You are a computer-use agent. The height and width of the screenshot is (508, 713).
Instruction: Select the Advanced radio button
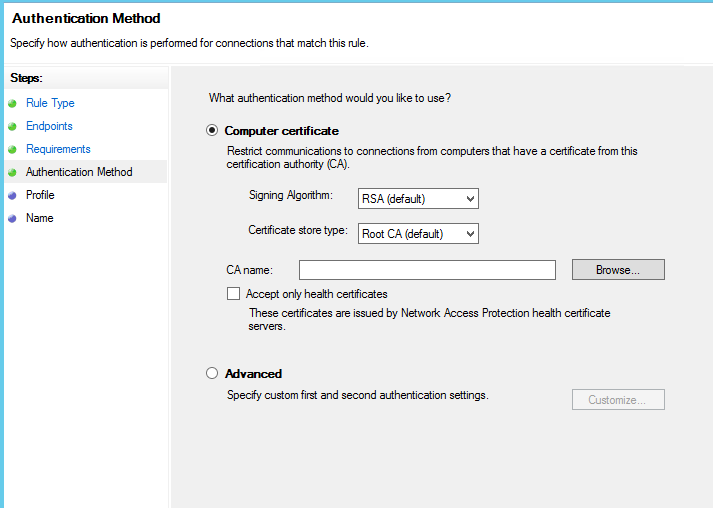(212, 374)
